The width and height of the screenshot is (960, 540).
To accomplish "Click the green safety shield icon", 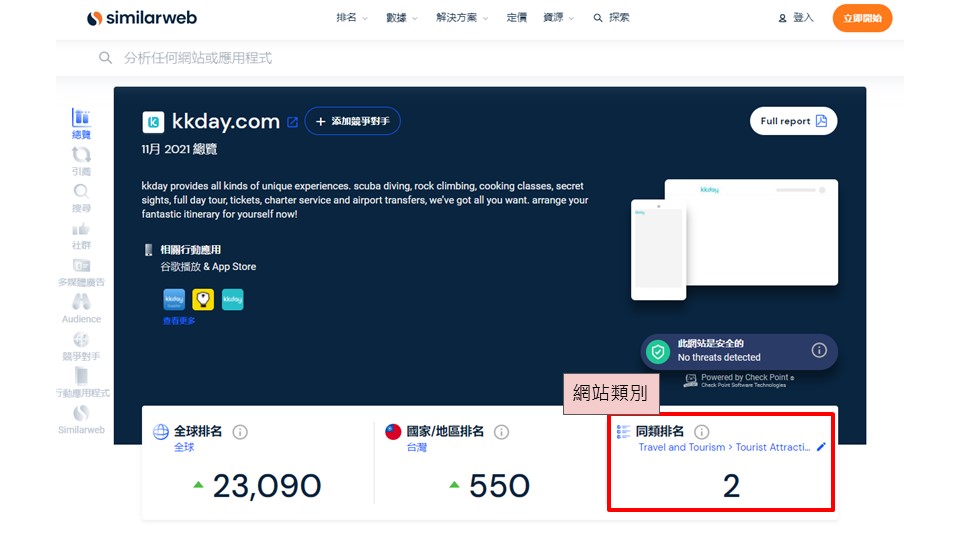I will coord(658,352).
